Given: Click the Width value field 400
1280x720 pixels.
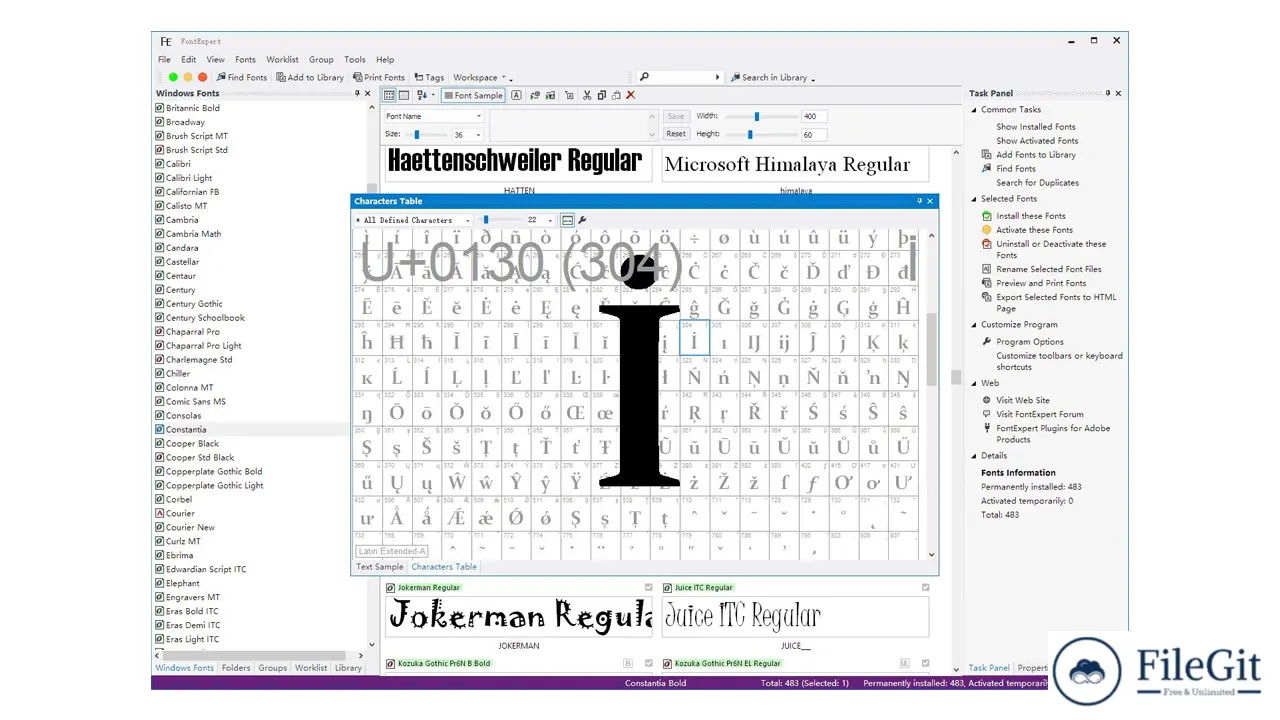Looking at the screenshot, I should point(813,116).
